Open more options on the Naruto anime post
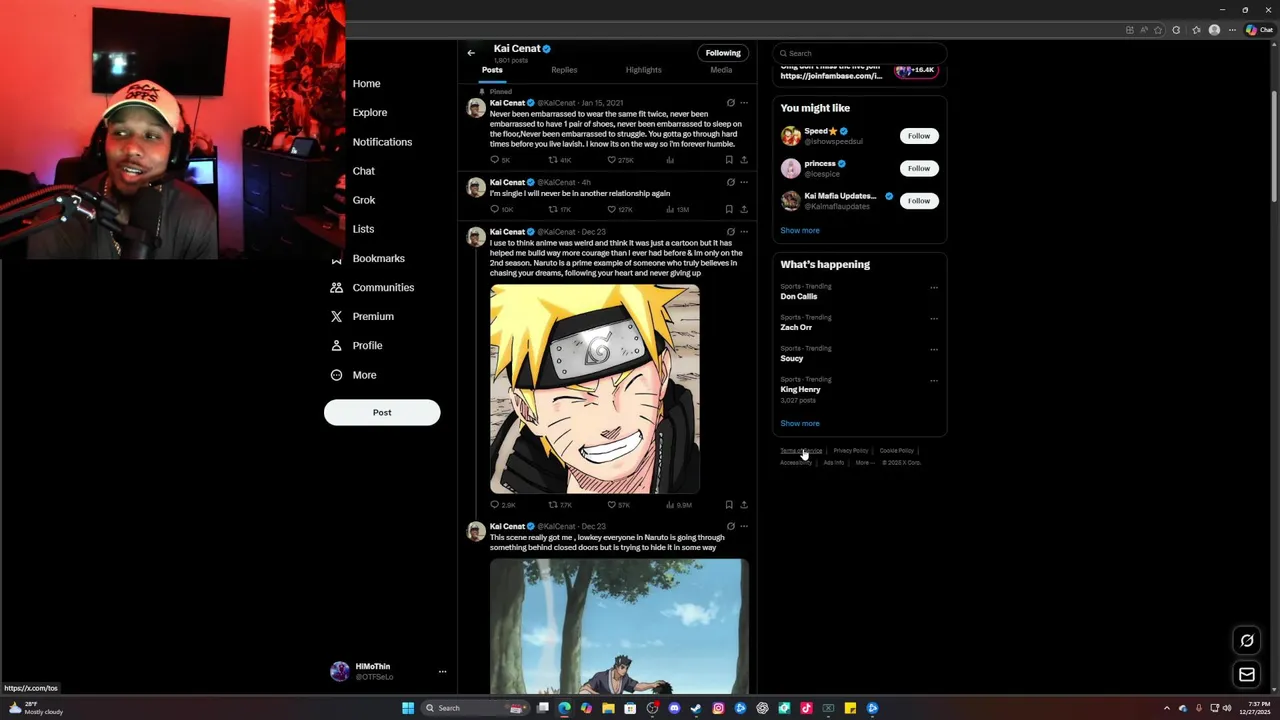Screen dimensions: 1280x720 coord(743,232)
